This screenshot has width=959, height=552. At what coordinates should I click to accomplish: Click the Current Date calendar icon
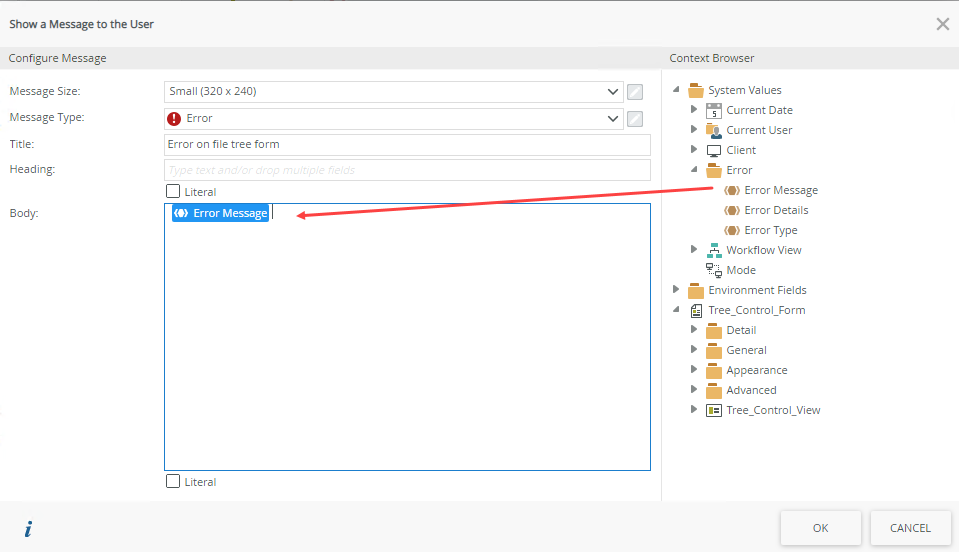[713, 111]
